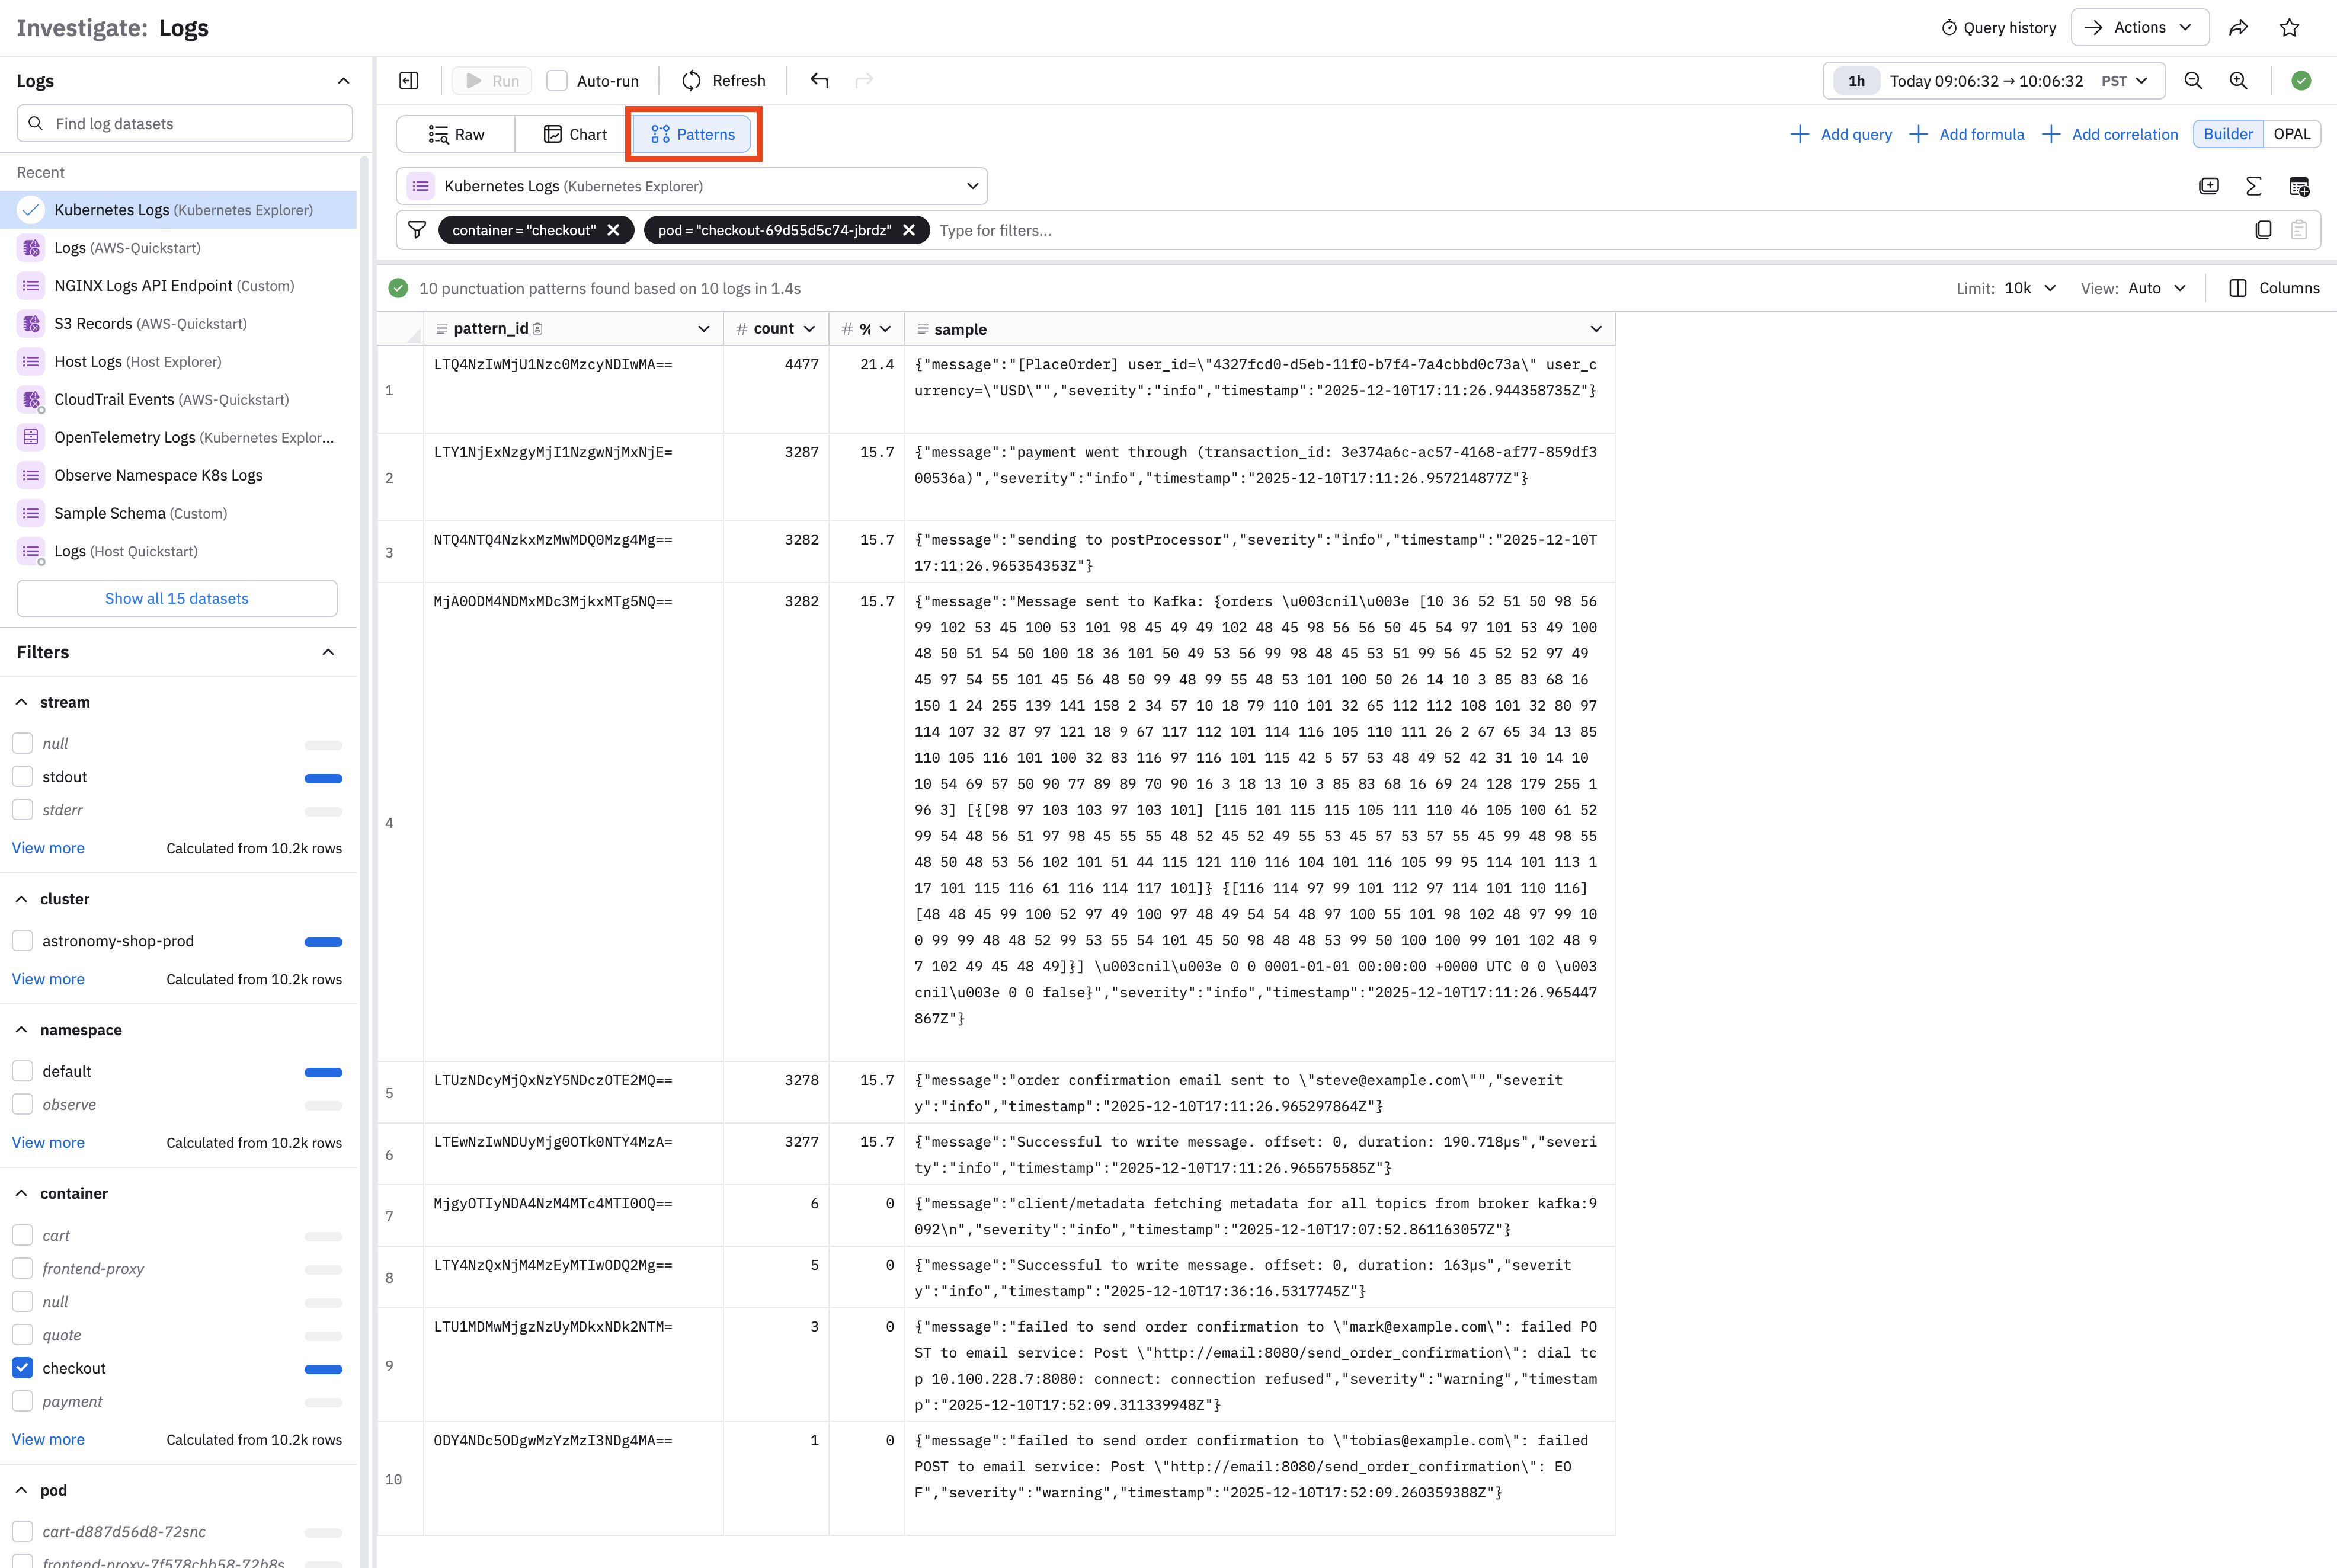
Task: Collapse the Filters section
Action: coord(328,652)
